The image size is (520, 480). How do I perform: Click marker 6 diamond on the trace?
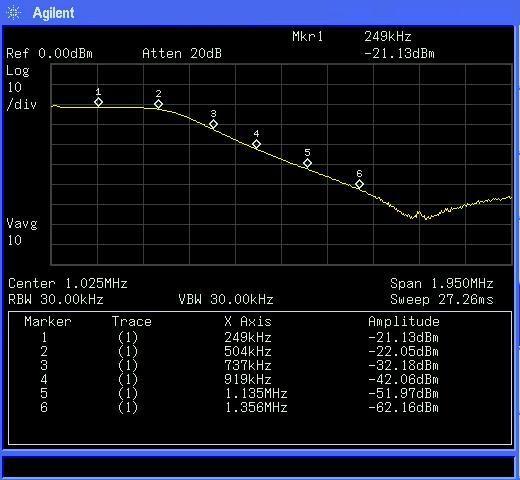tap(359, 184)
